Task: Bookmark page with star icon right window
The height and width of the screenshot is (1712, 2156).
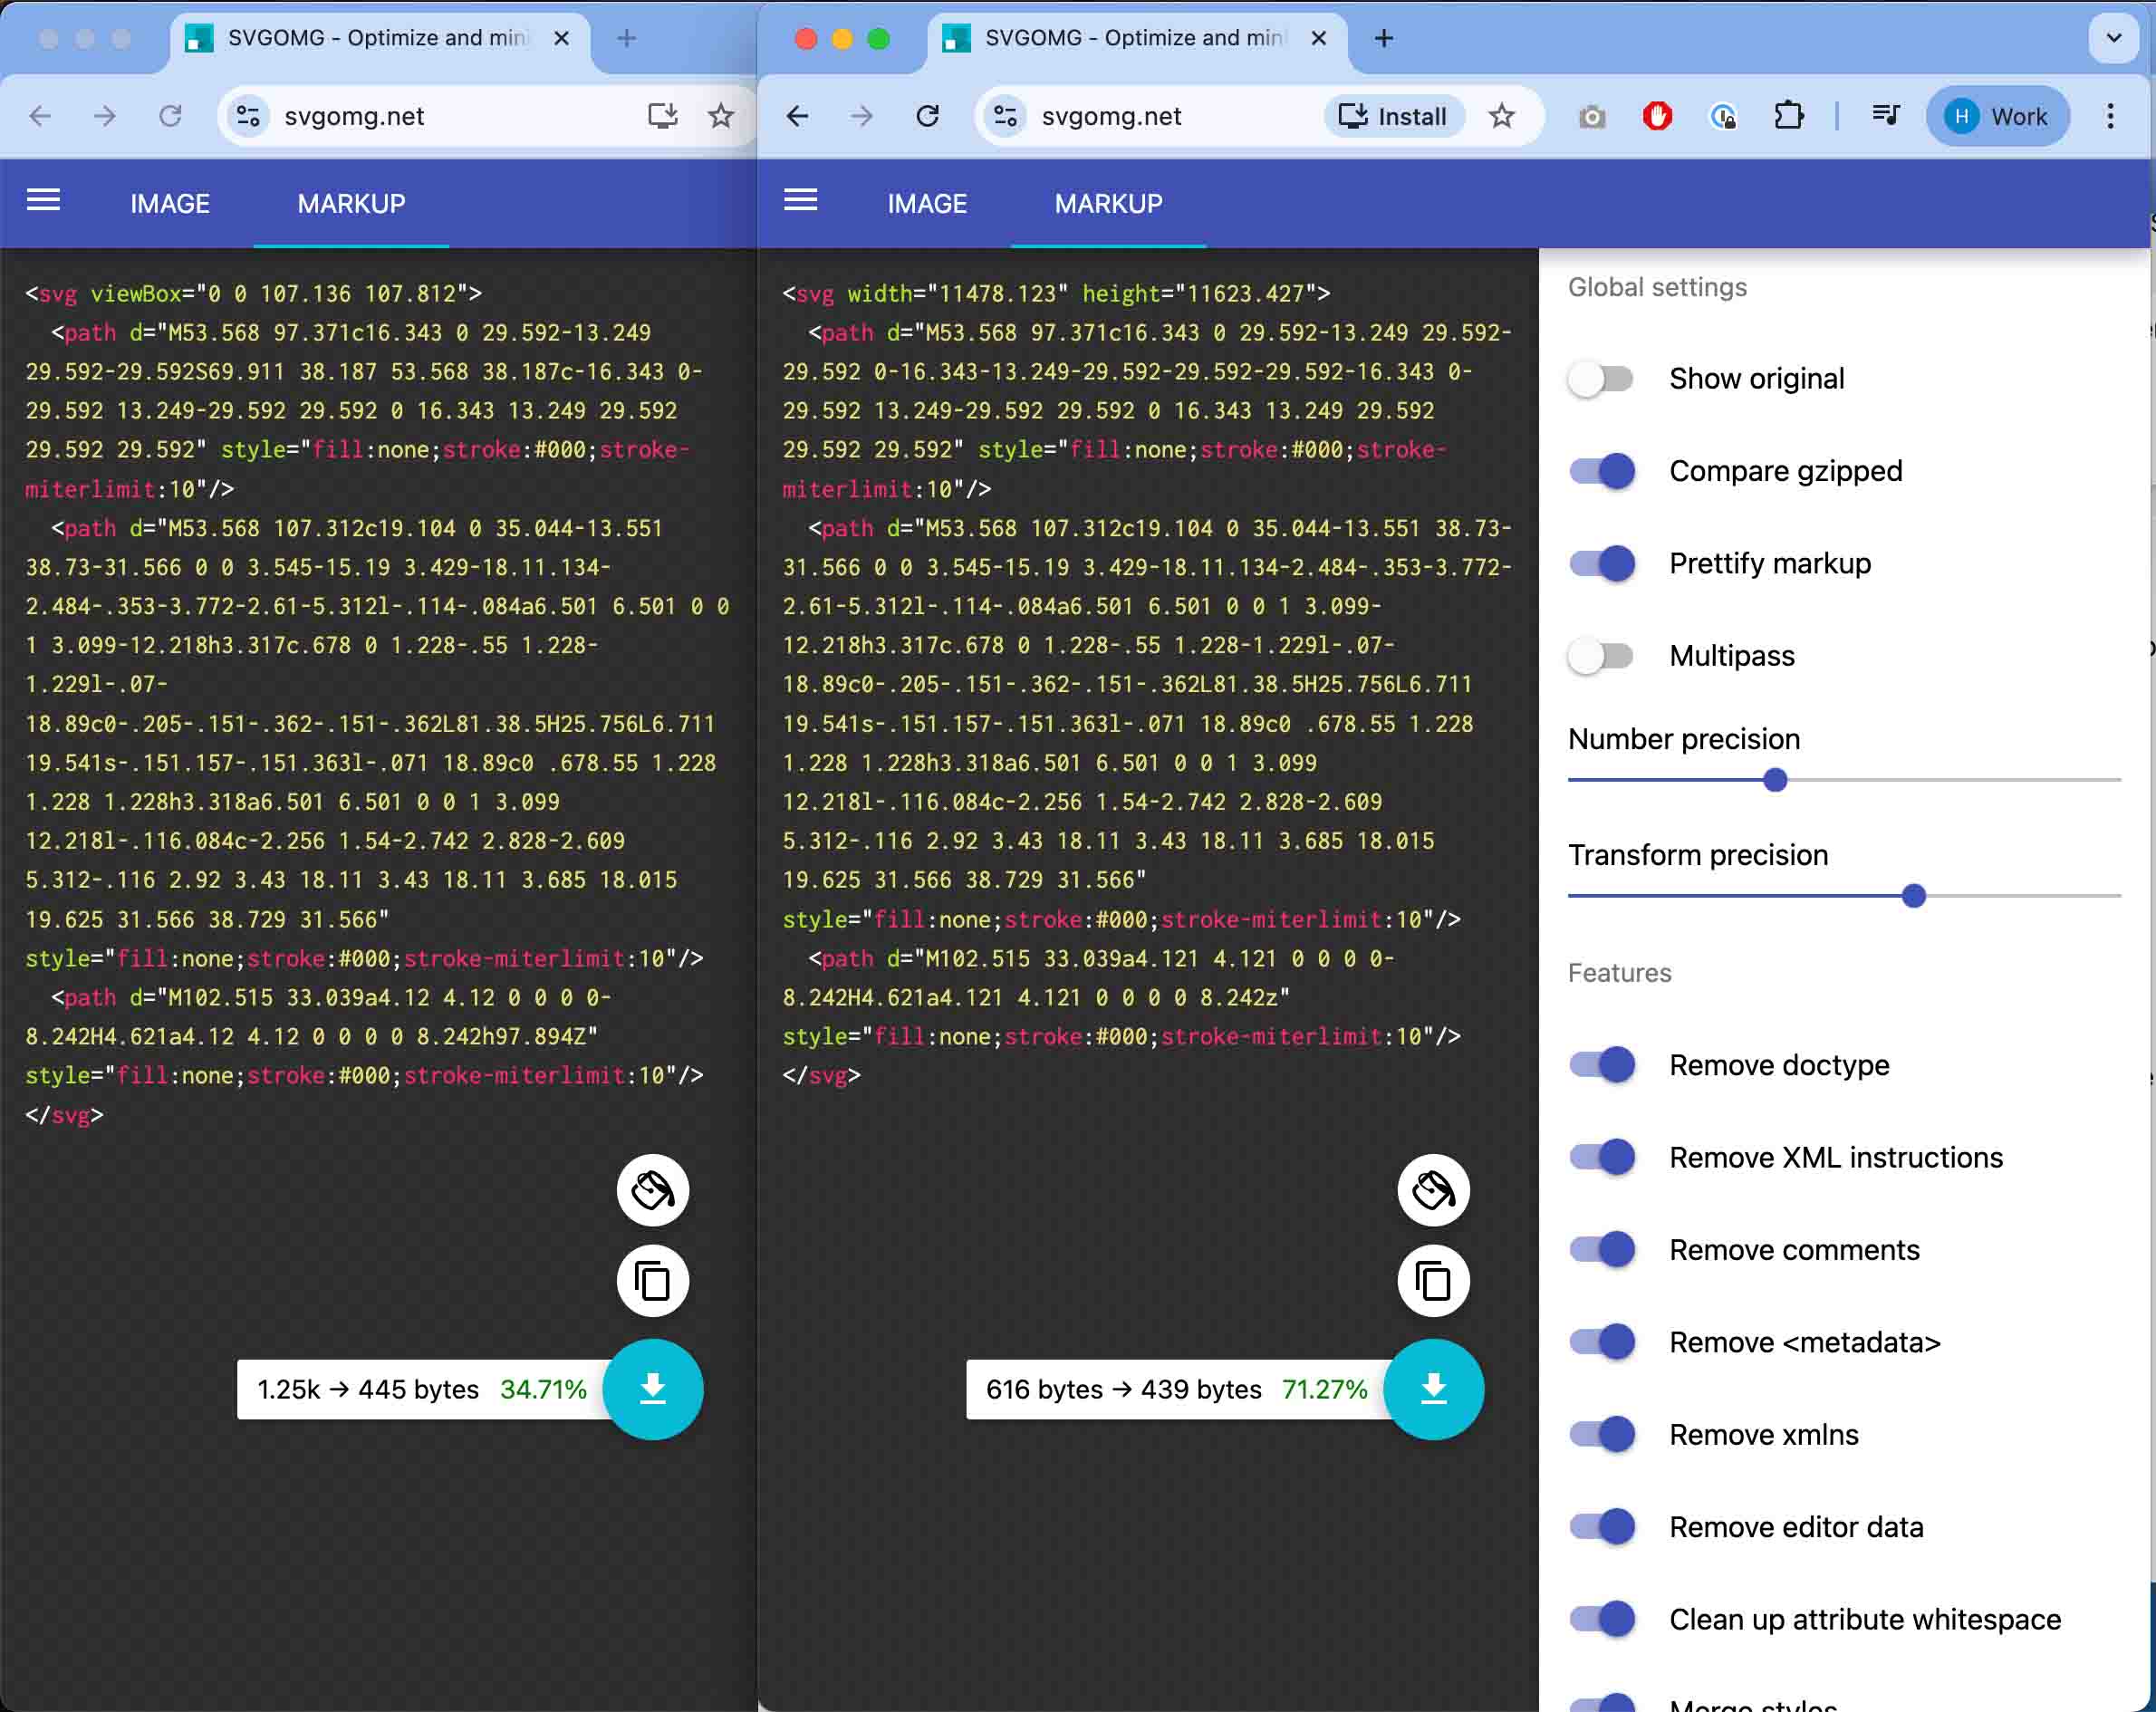Action: click(x=1501, y=117)
